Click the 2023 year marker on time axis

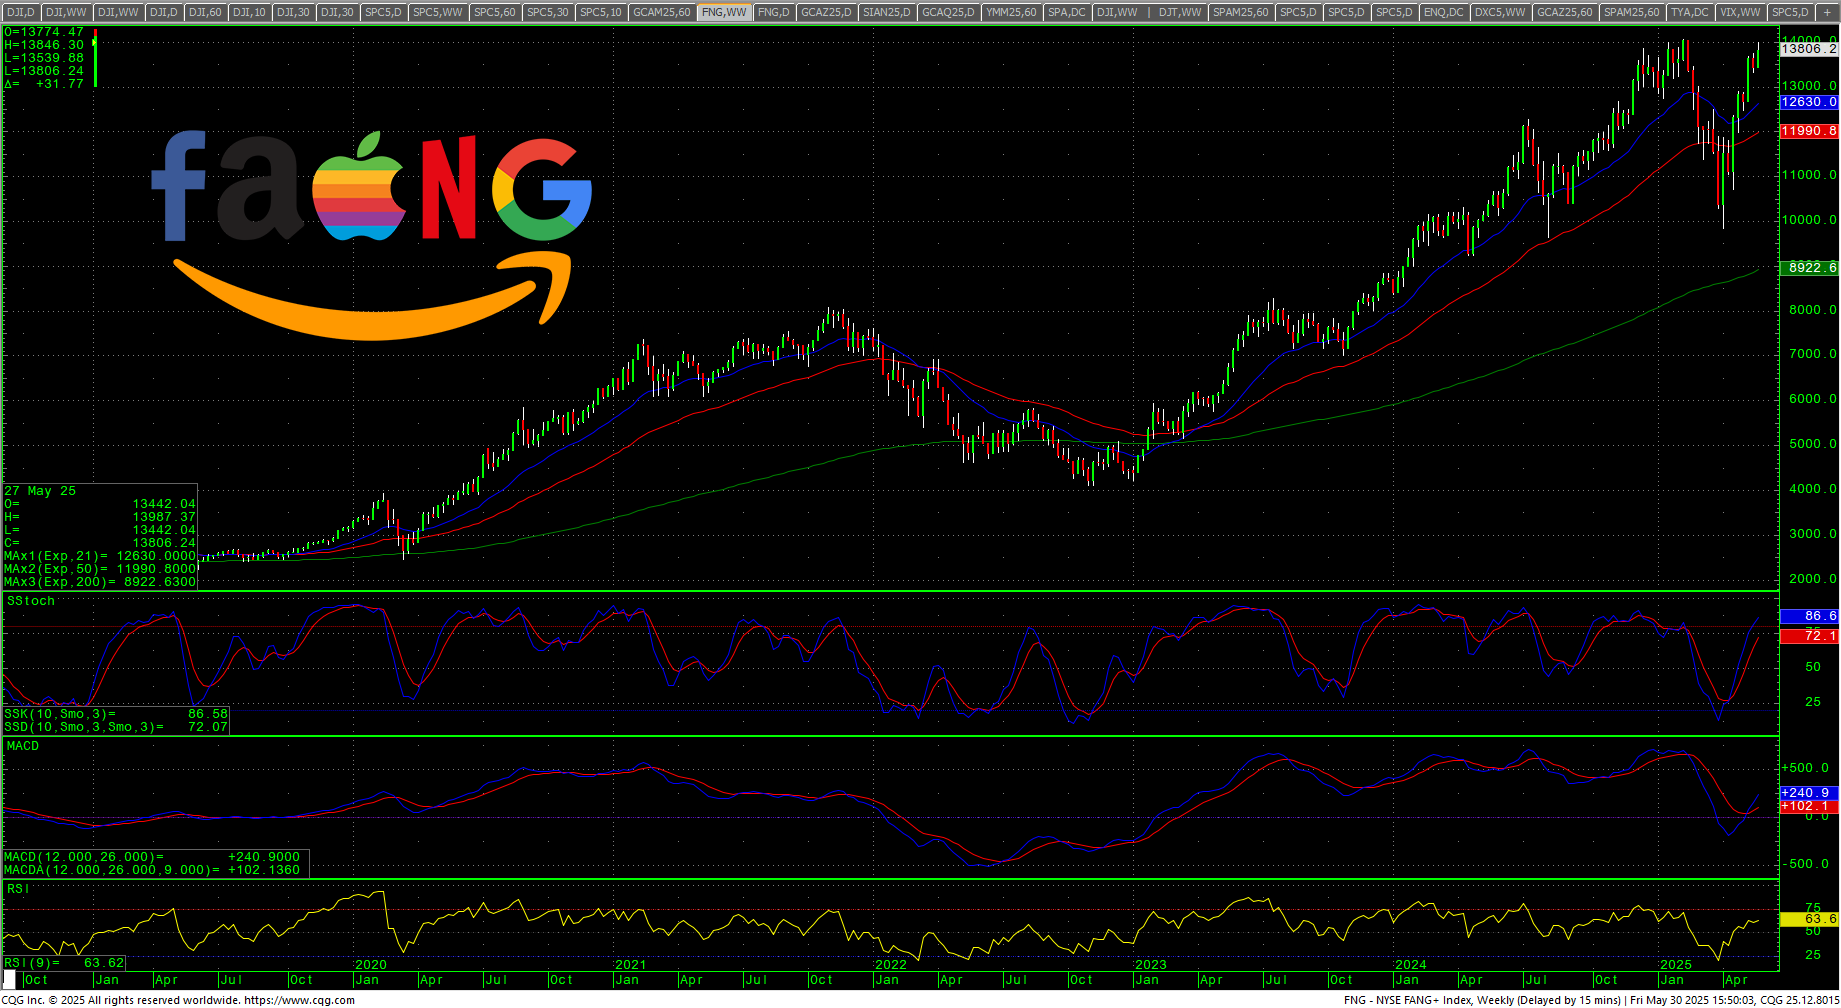[1151, 965]
